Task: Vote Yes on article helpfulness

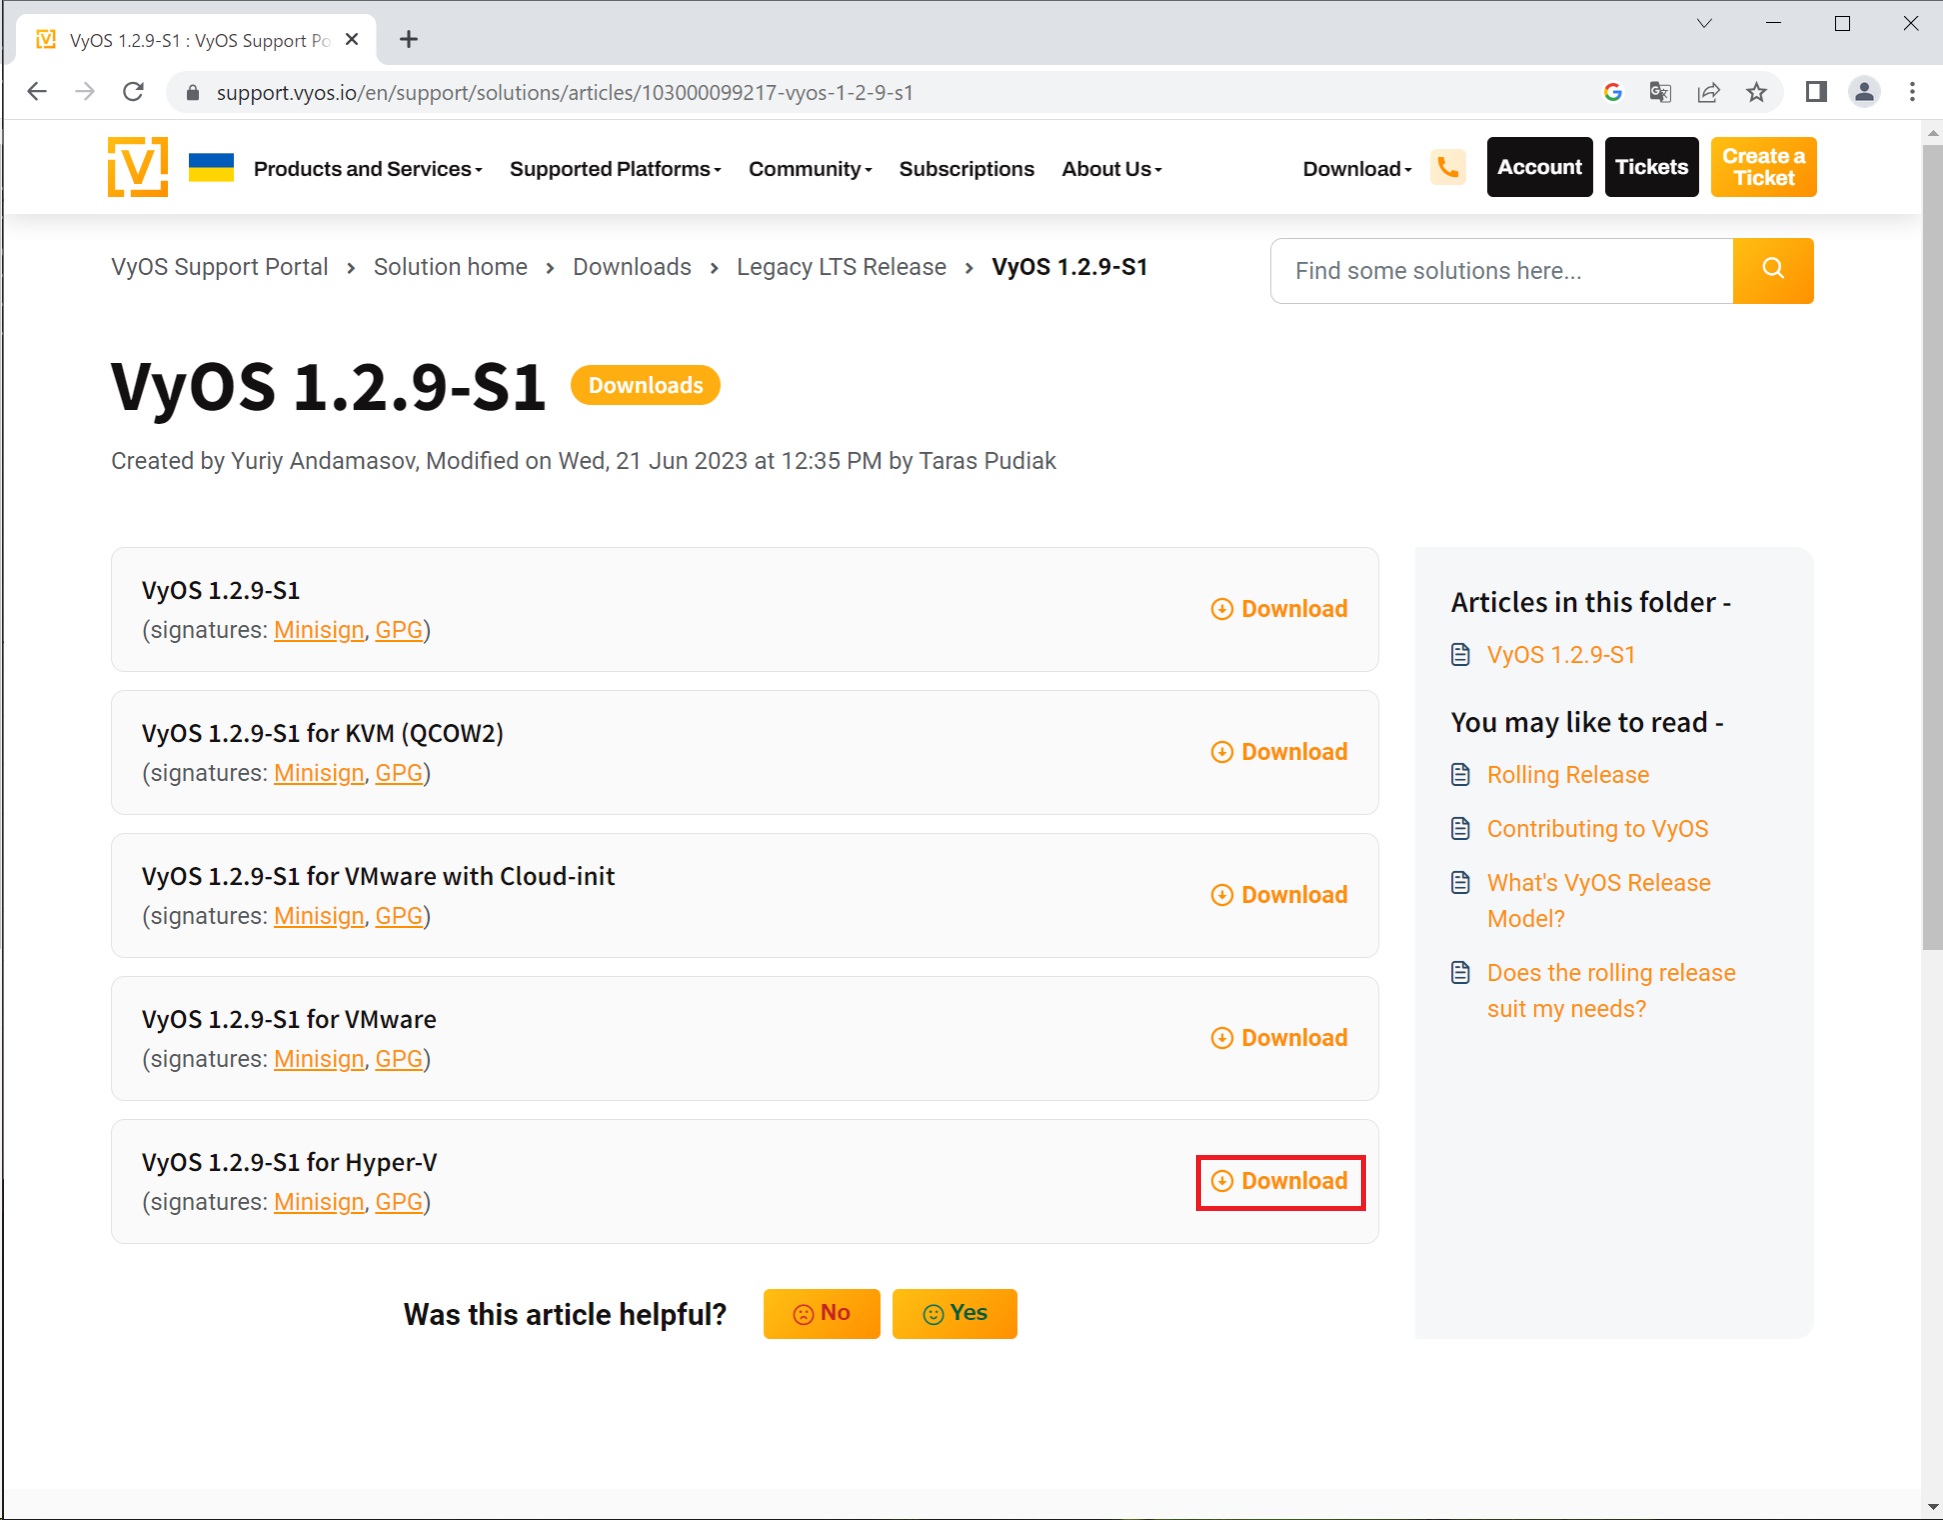Action: point(954,1313)
